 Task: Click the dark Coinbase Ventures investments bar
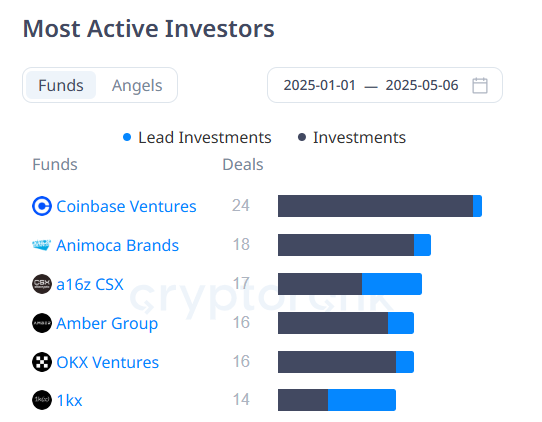tap(375, 206)
